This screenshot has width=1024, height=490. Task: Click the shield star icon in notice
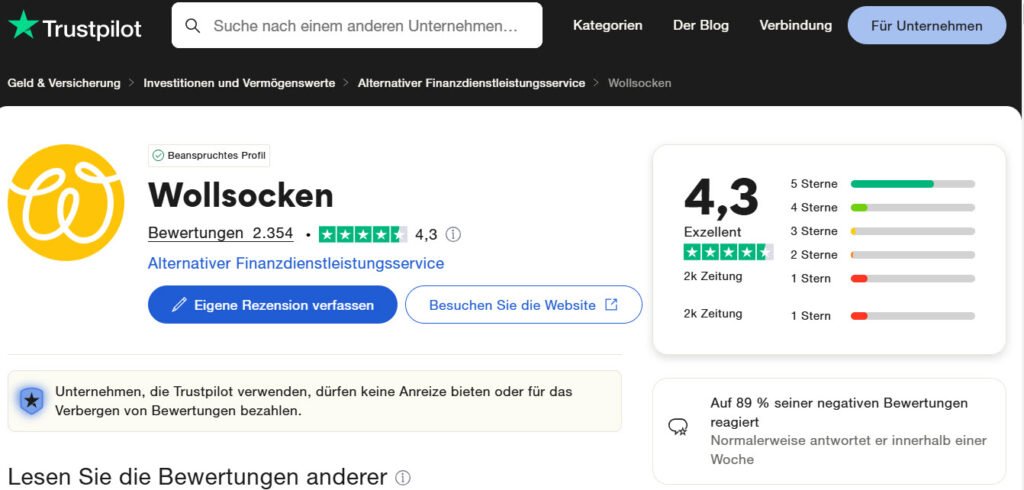31,401
